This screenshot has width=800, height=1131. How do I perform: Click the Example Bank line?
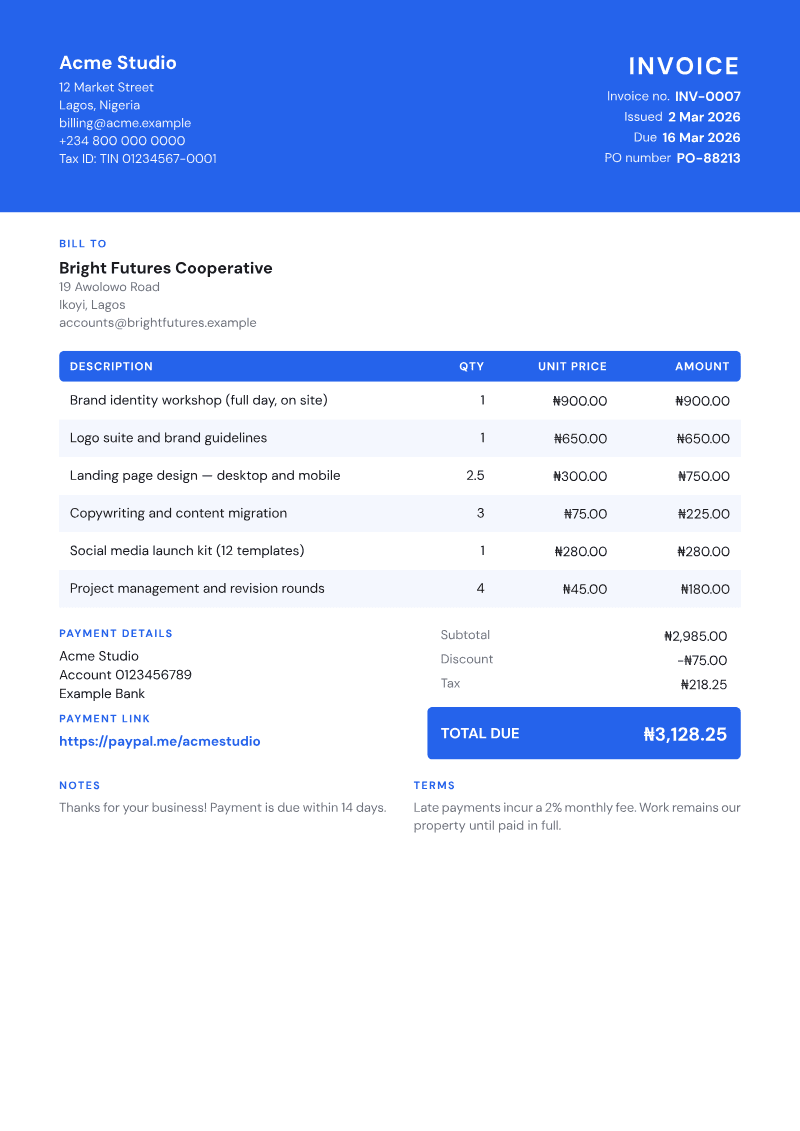point(102,694)
